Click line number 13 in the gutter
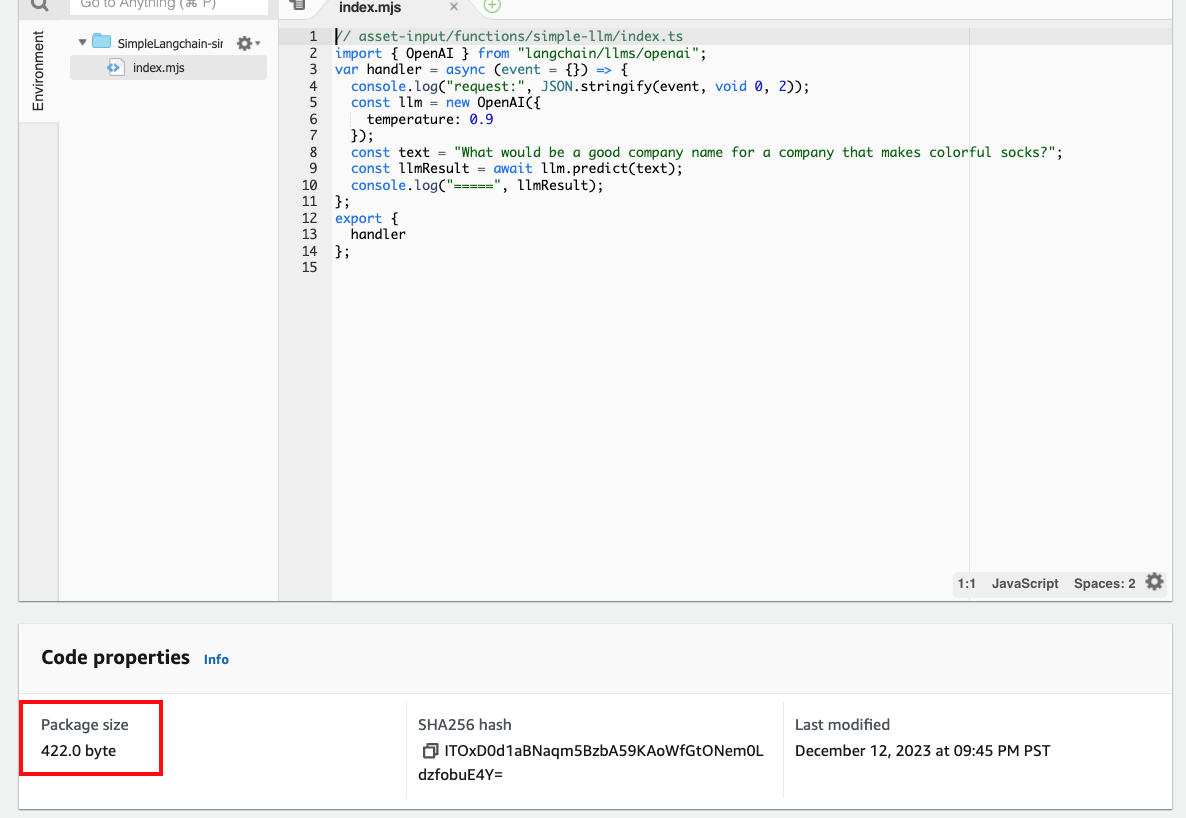The height and width of the screenshot is (818, 1186). coord(309,235)
